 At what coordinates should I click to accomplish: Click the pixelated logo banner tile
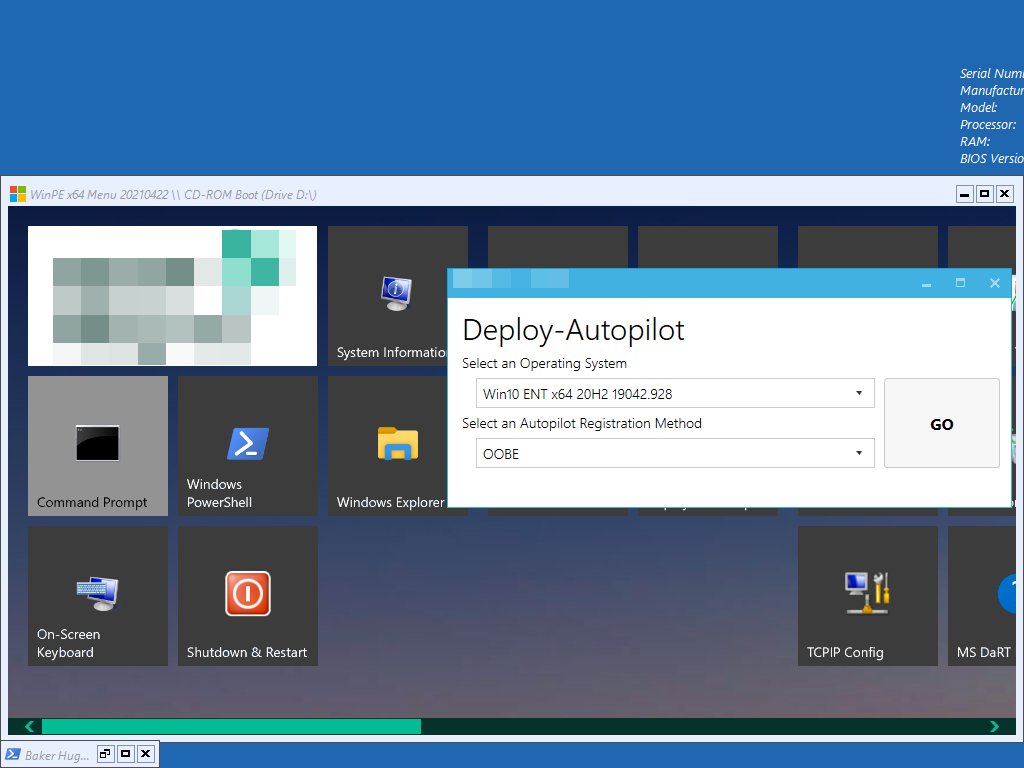click(x=172, y=295)
